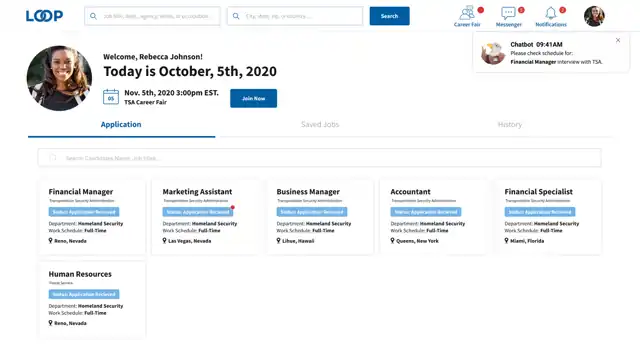The image size is (640, 360).
Task: Click the Search button
Action: (389, 16)
